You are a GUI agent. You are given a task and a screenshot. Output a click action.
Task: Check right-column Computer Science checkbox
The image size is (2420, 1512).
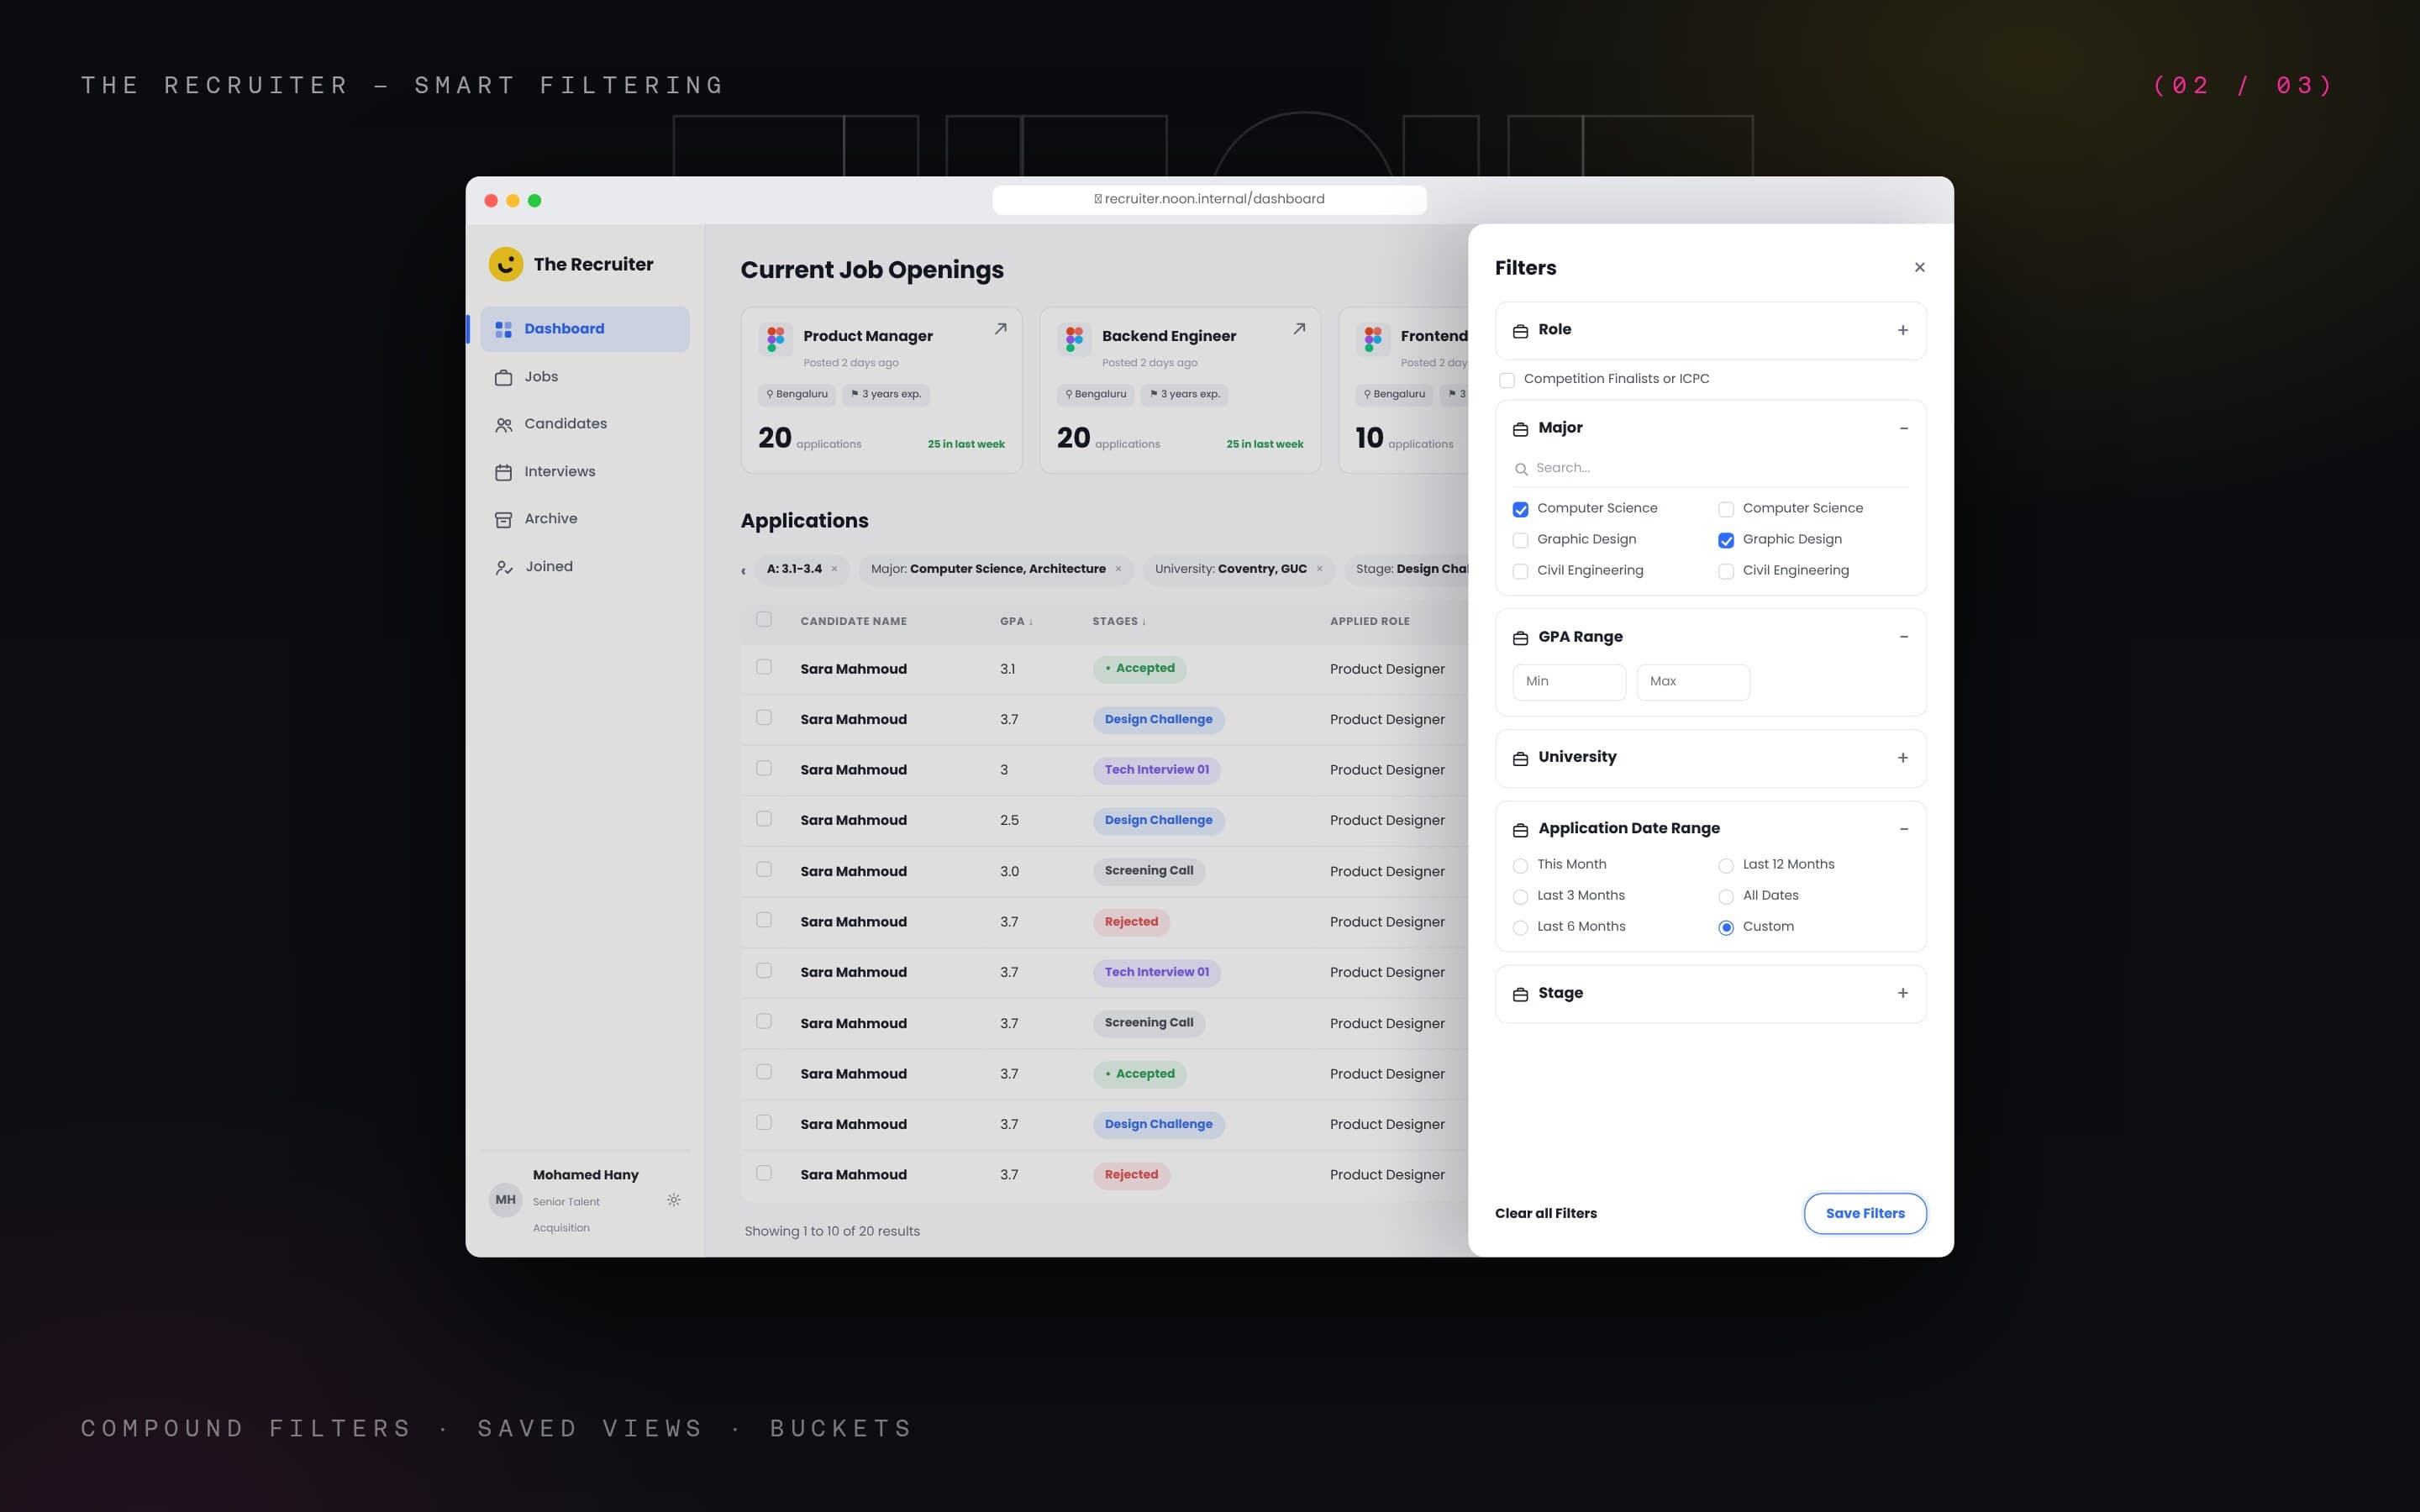coord(1725,510)
